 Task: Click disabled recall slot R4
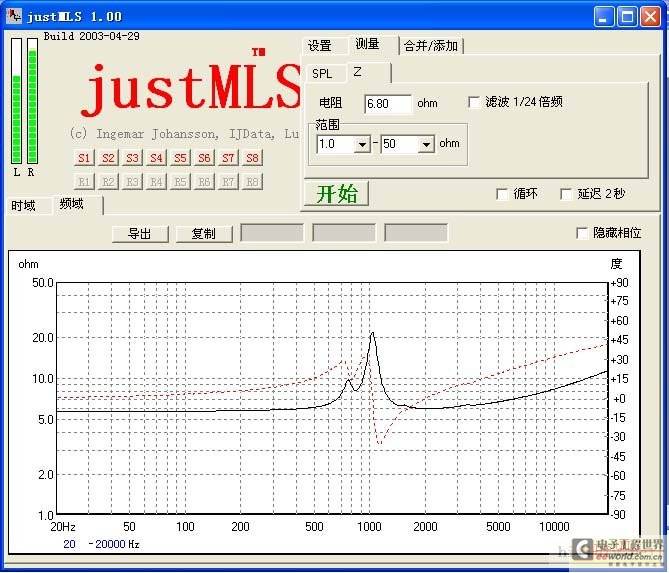(156, 182)
